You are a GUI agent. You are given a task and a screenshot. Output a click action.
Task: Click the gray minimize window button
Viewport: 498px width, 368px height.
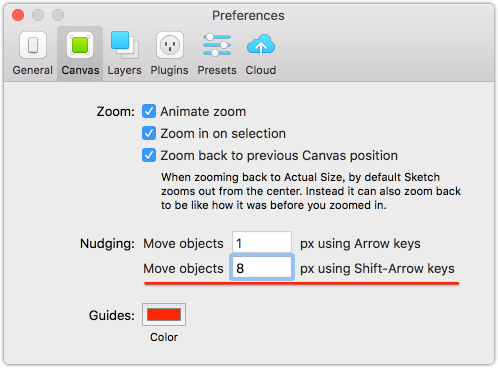point(38,15)
